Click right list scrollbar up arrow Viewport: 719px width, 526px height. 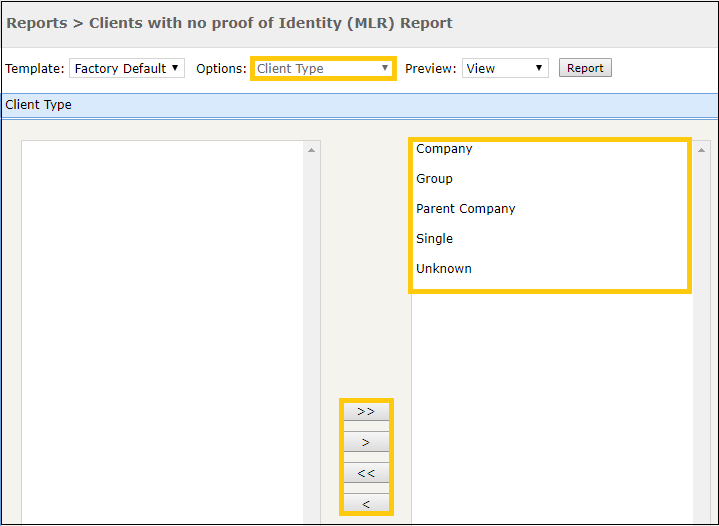point(701,150)
